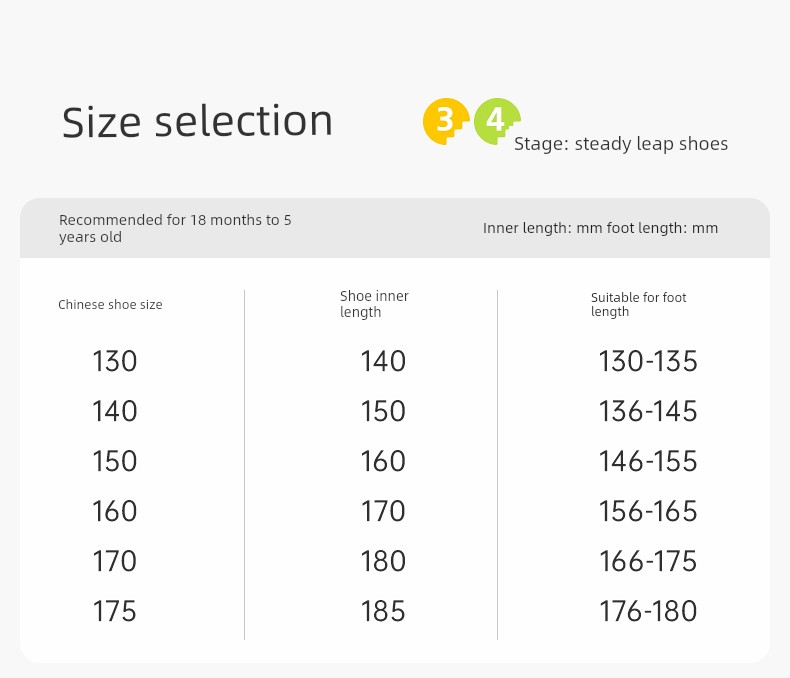790x678 pixels.
Task: Click the yellow stage 3 icon
Action: click(x=446, y=121)
